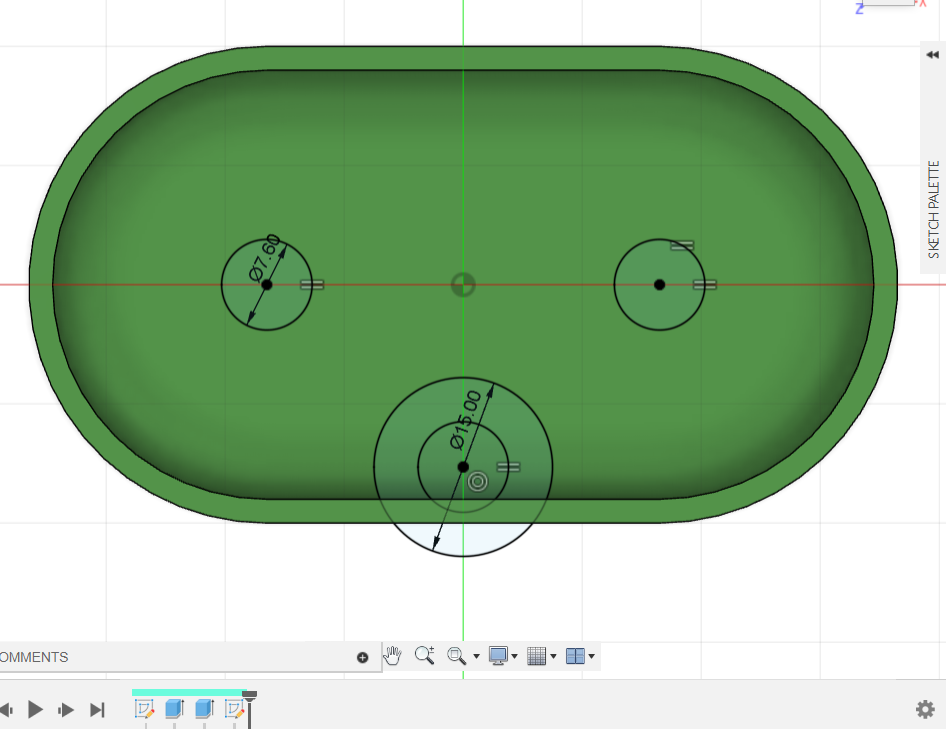
Task: Expand the Sketch Palette panel
Action: click(933, 56)
